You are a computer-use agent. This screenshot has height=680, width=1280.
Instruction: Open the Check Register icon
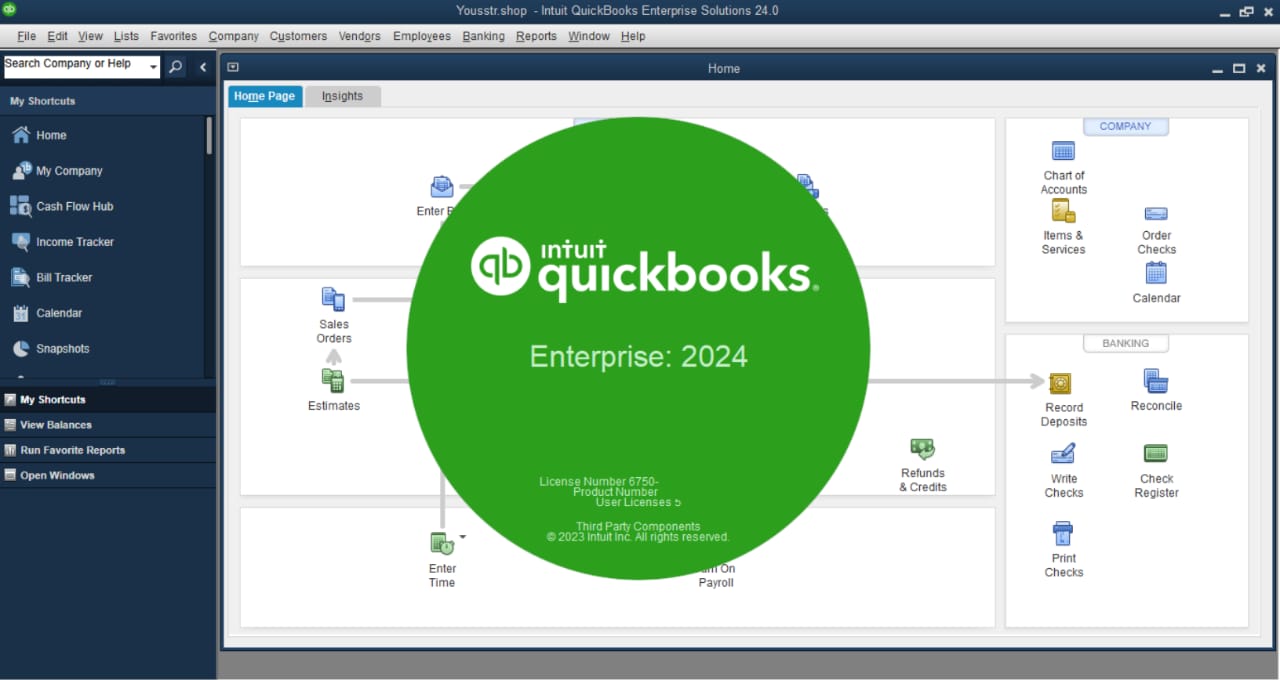coord(1156,454)
